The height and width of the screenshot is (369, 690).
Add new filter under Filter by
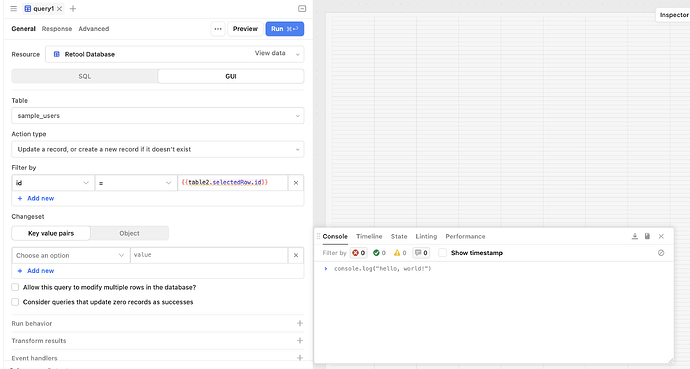point(36,198)
